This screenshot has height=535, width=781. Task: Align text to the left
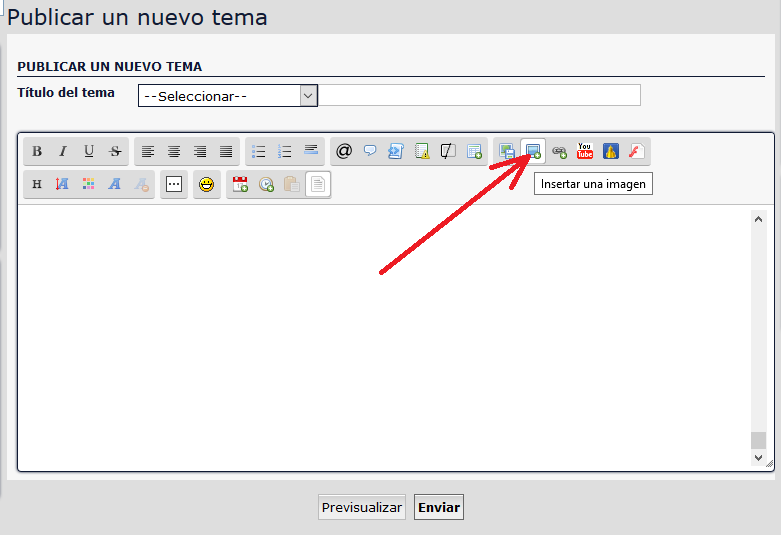coord(148,151)
